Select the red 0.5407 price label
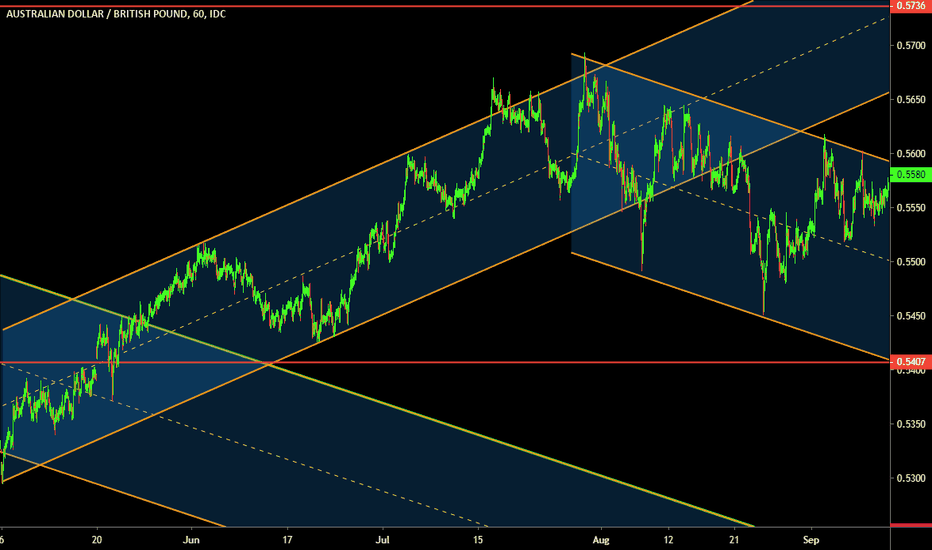This screenshot has height=550, width=932. [x=911, y=362]
